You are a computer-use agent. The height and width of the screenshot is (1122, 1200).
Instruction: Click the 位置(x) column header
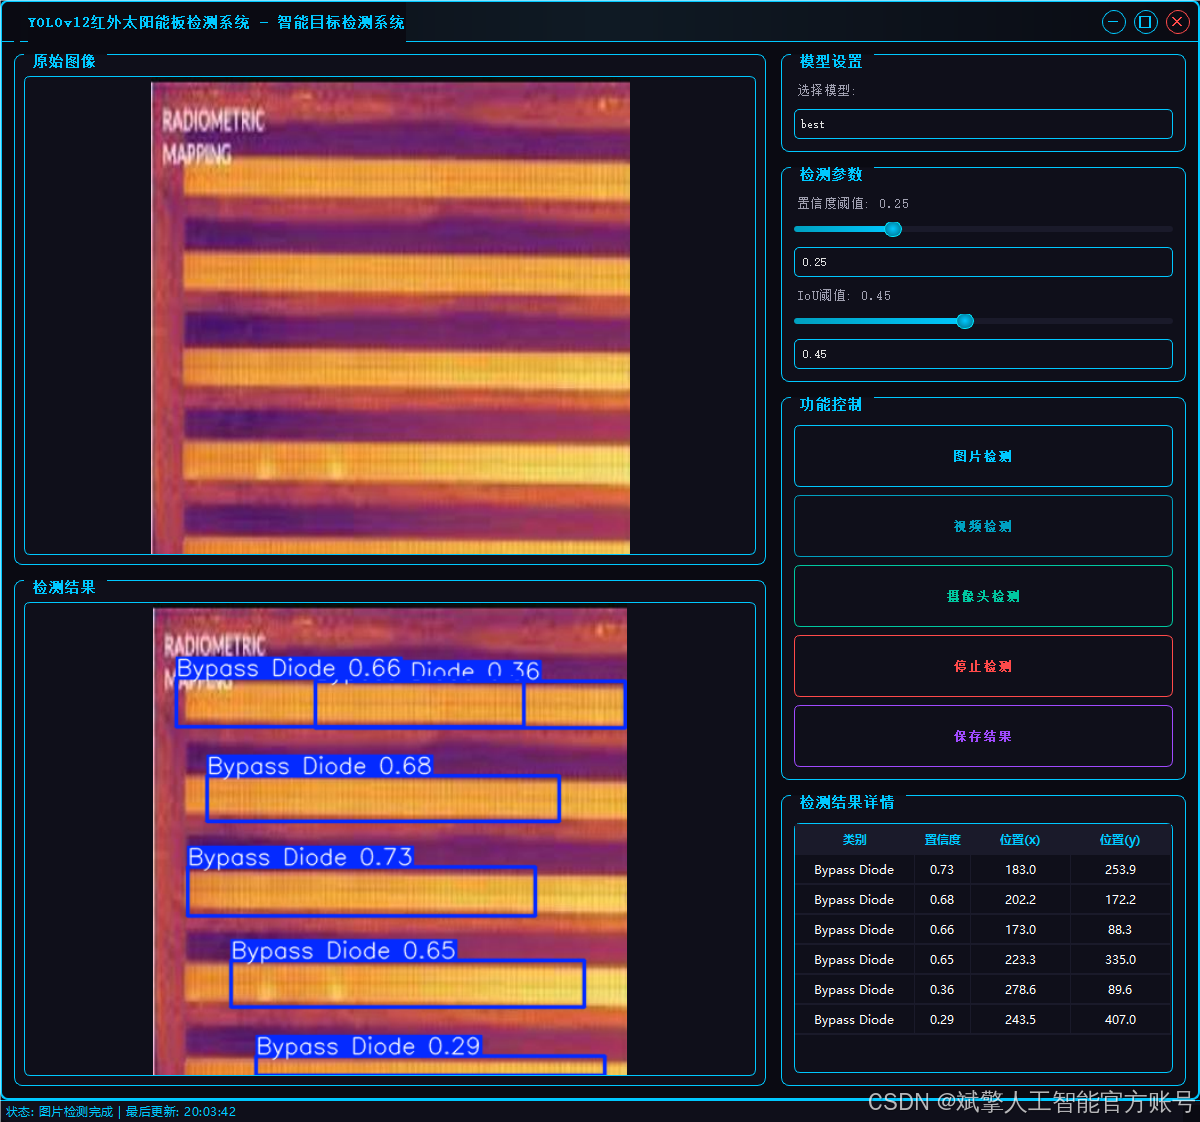(1020, 840)
